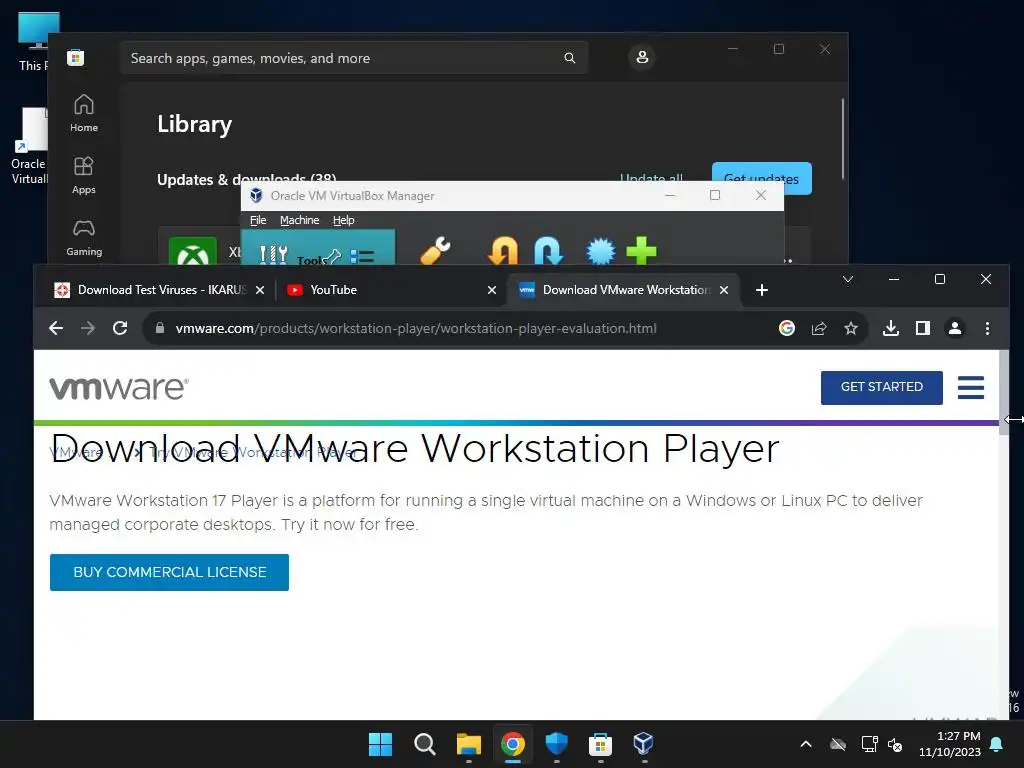Share this page from address bar
Screen dimensions: 1024x768
[819, 328]
